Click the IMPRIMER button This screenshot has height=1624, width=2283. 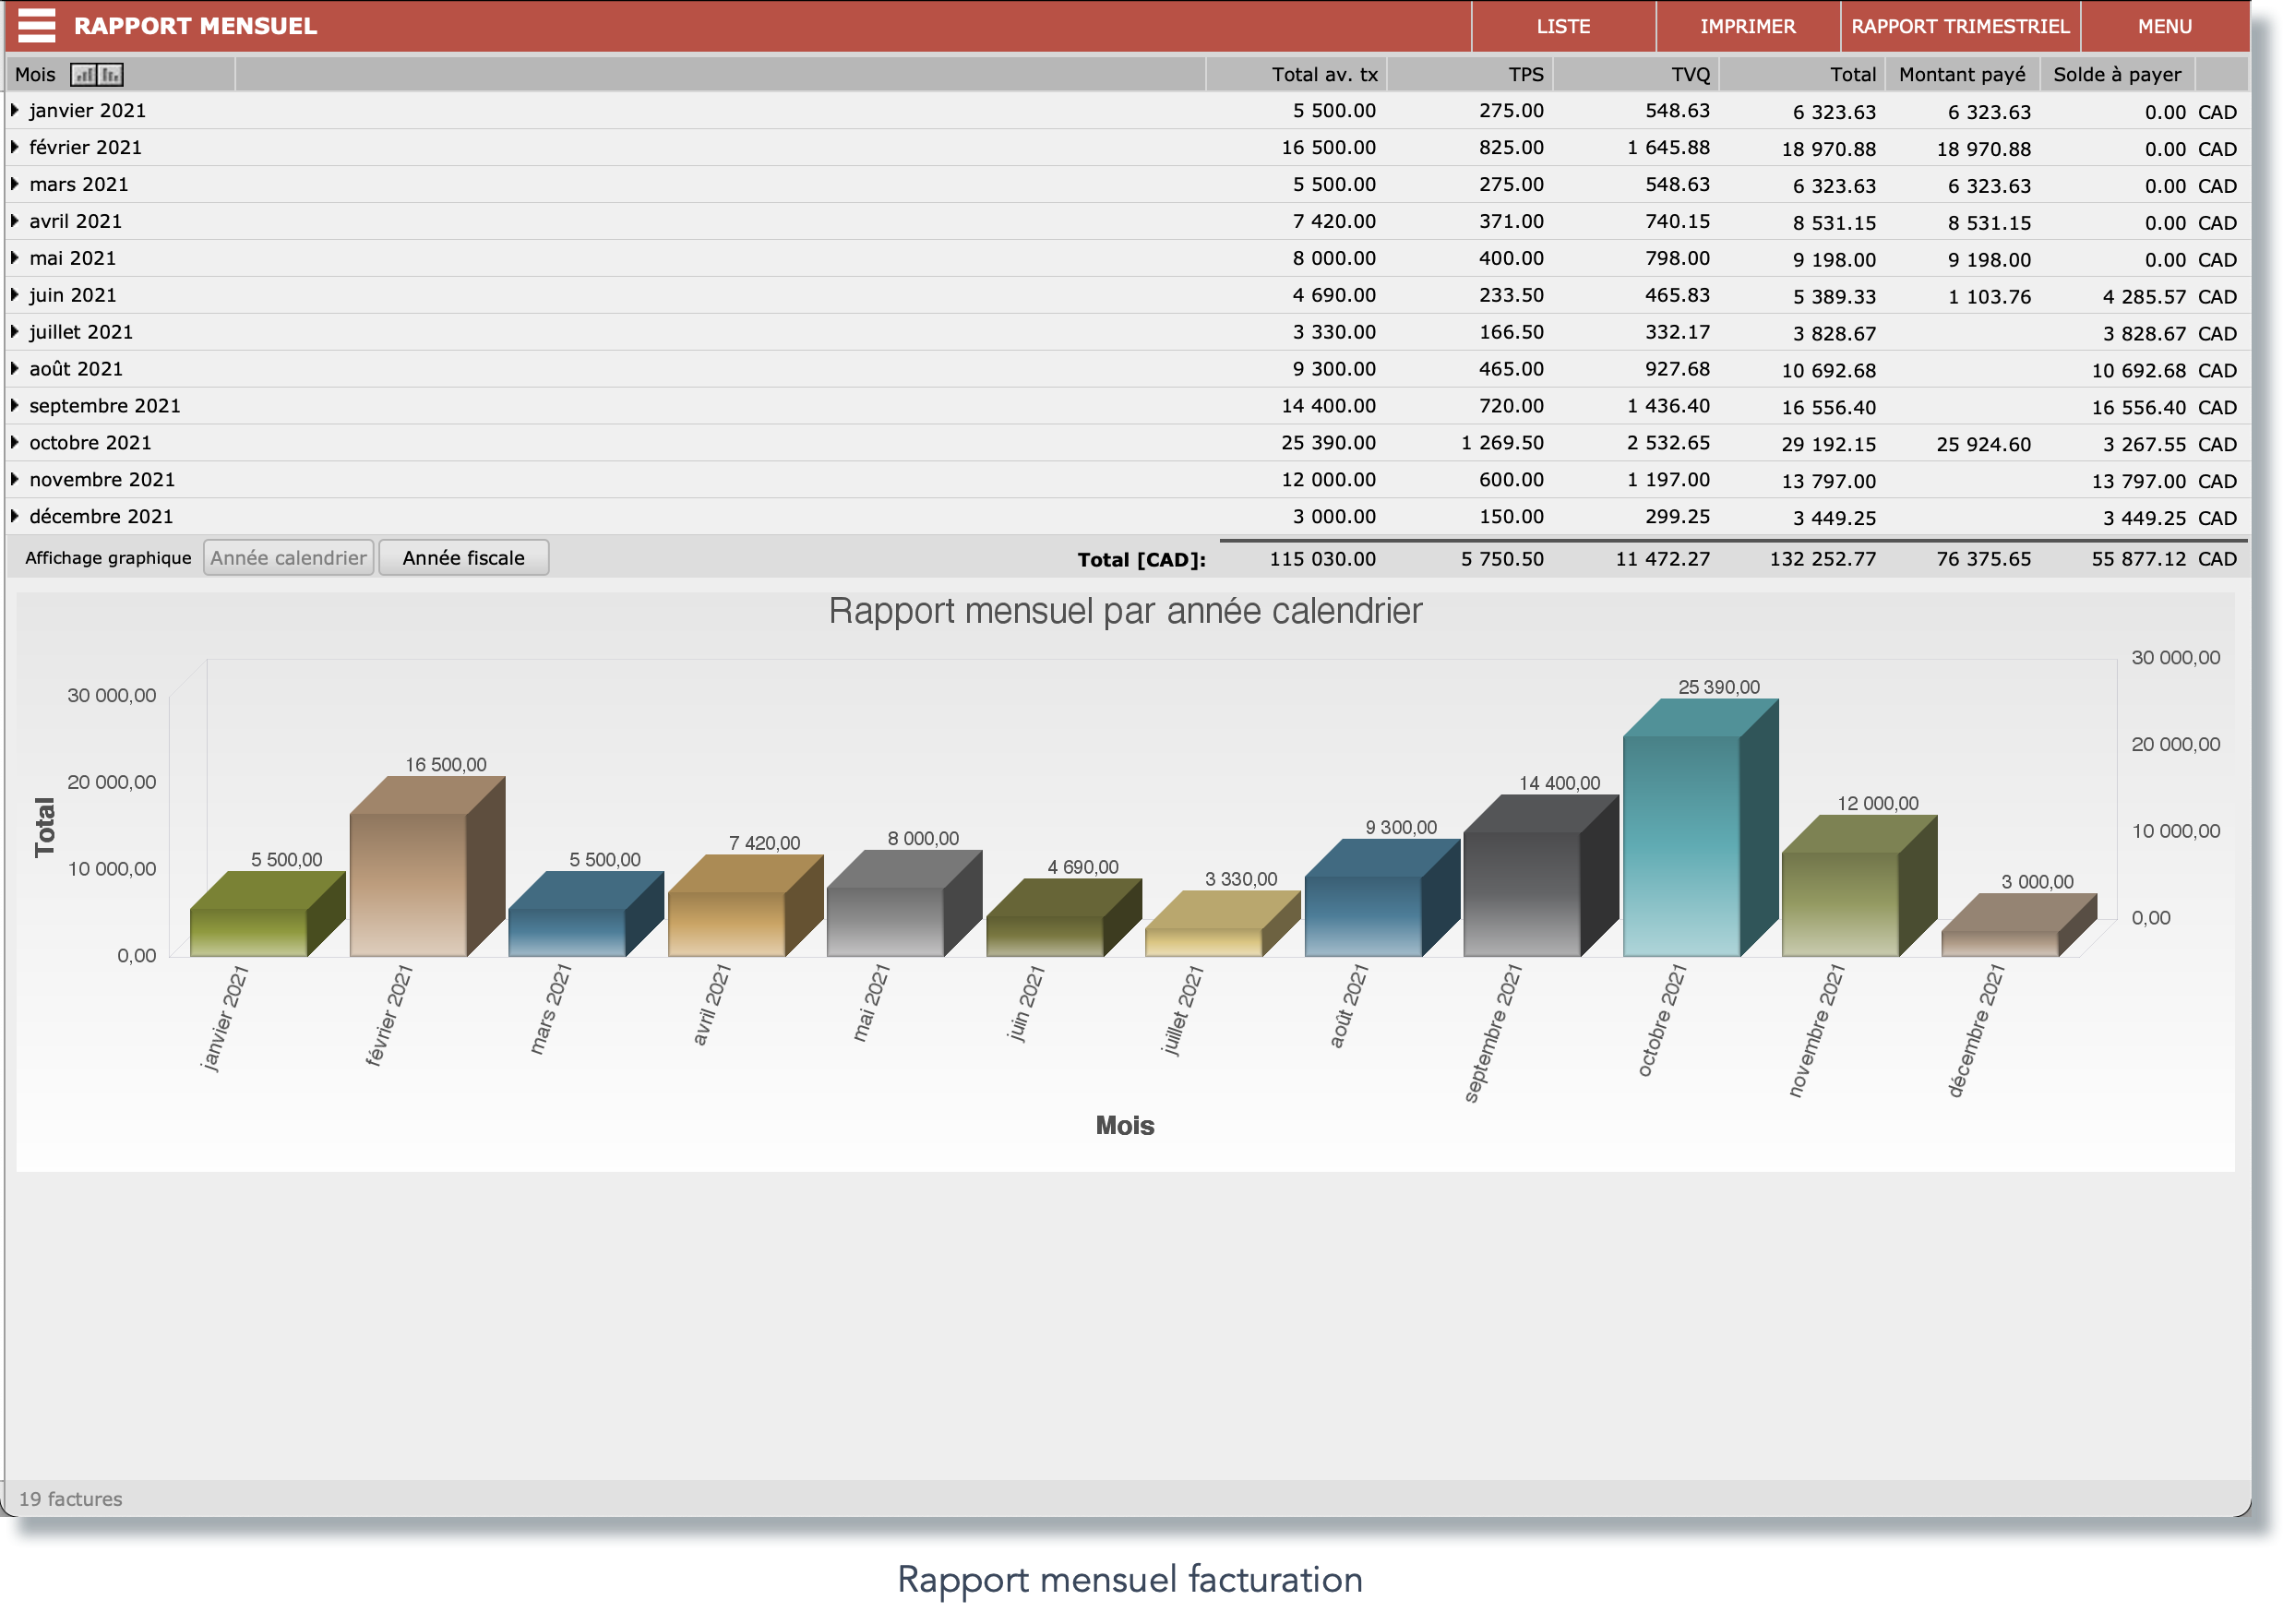click(1747, 26)
